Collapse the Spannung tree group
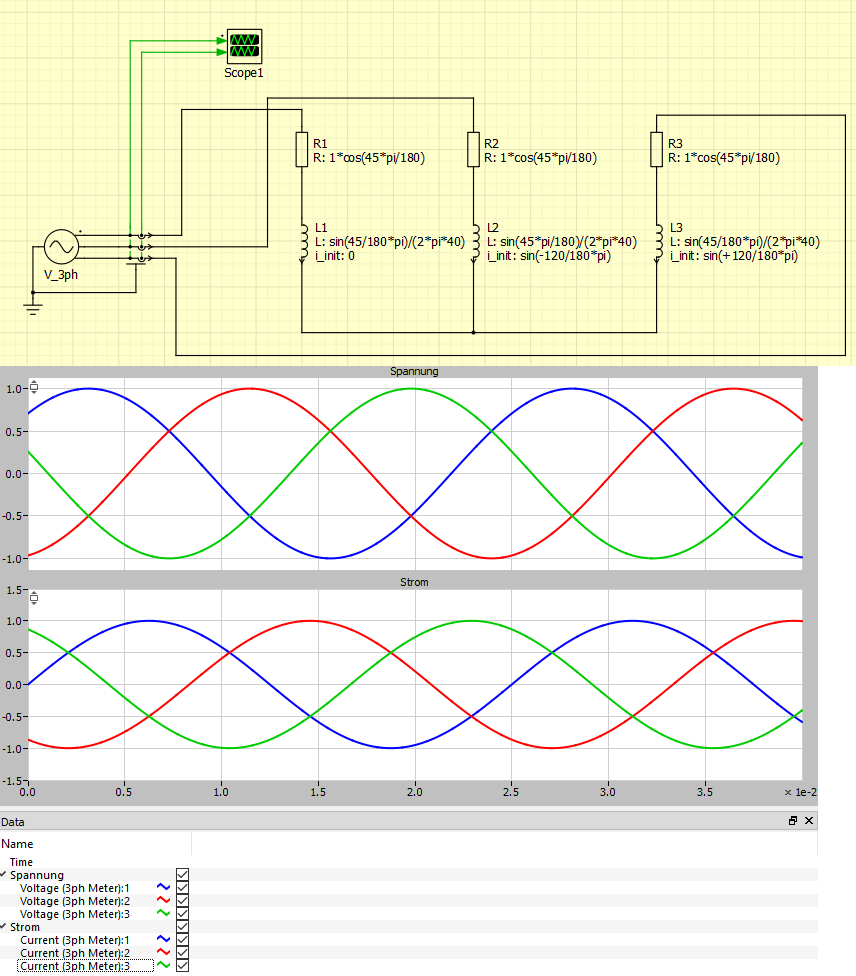 click(x=4, y=875)
